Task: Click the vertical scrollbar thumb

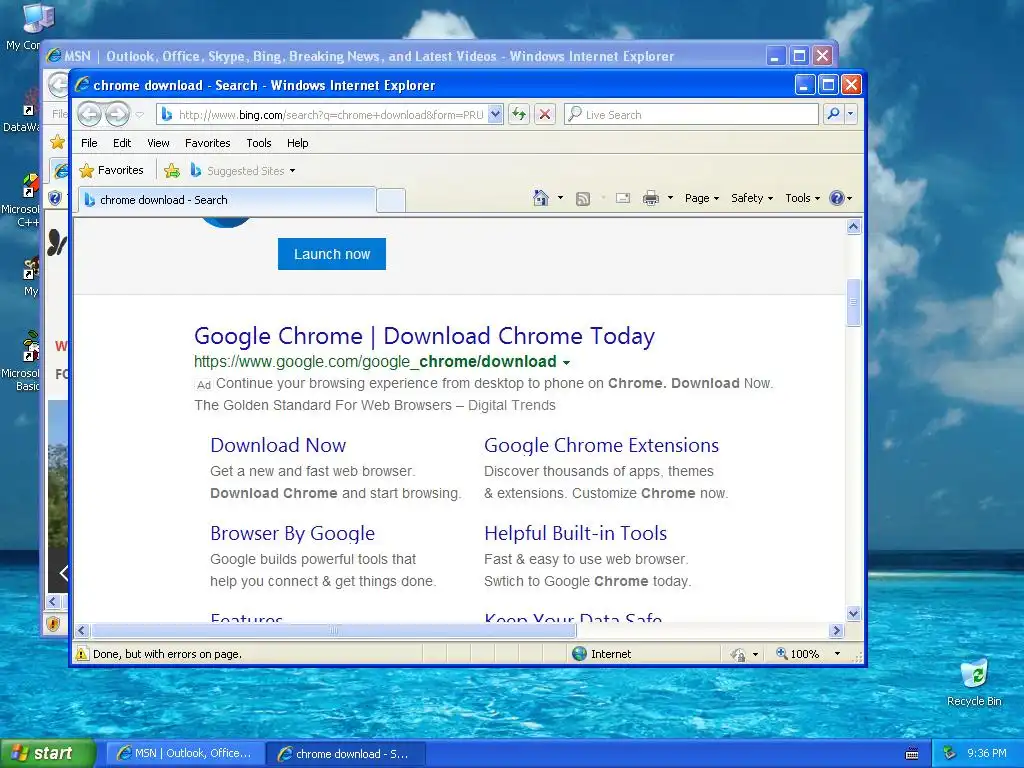Action: tap(854, 302)
